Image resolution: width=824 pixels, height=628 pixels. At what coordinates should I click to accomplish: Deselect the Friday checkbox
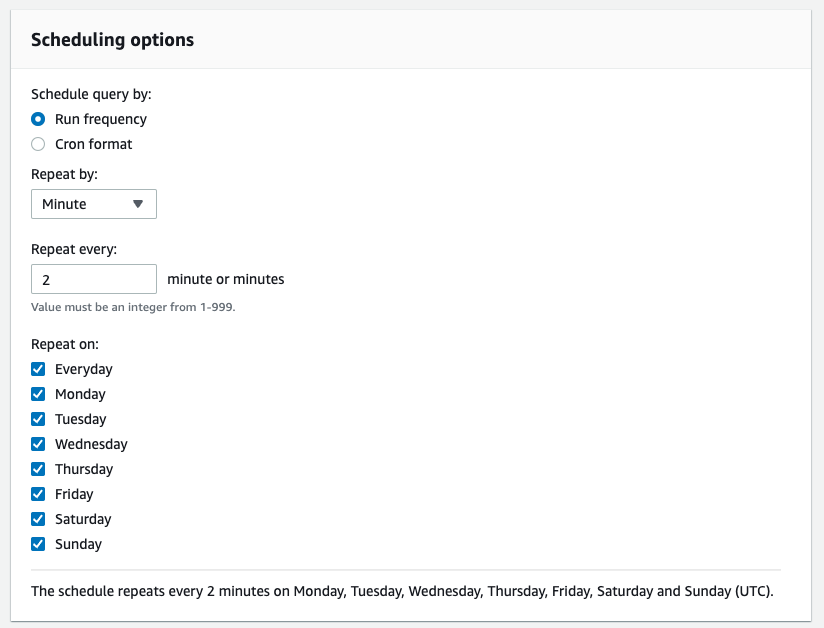pyautogui.click(x=38, y=494)
